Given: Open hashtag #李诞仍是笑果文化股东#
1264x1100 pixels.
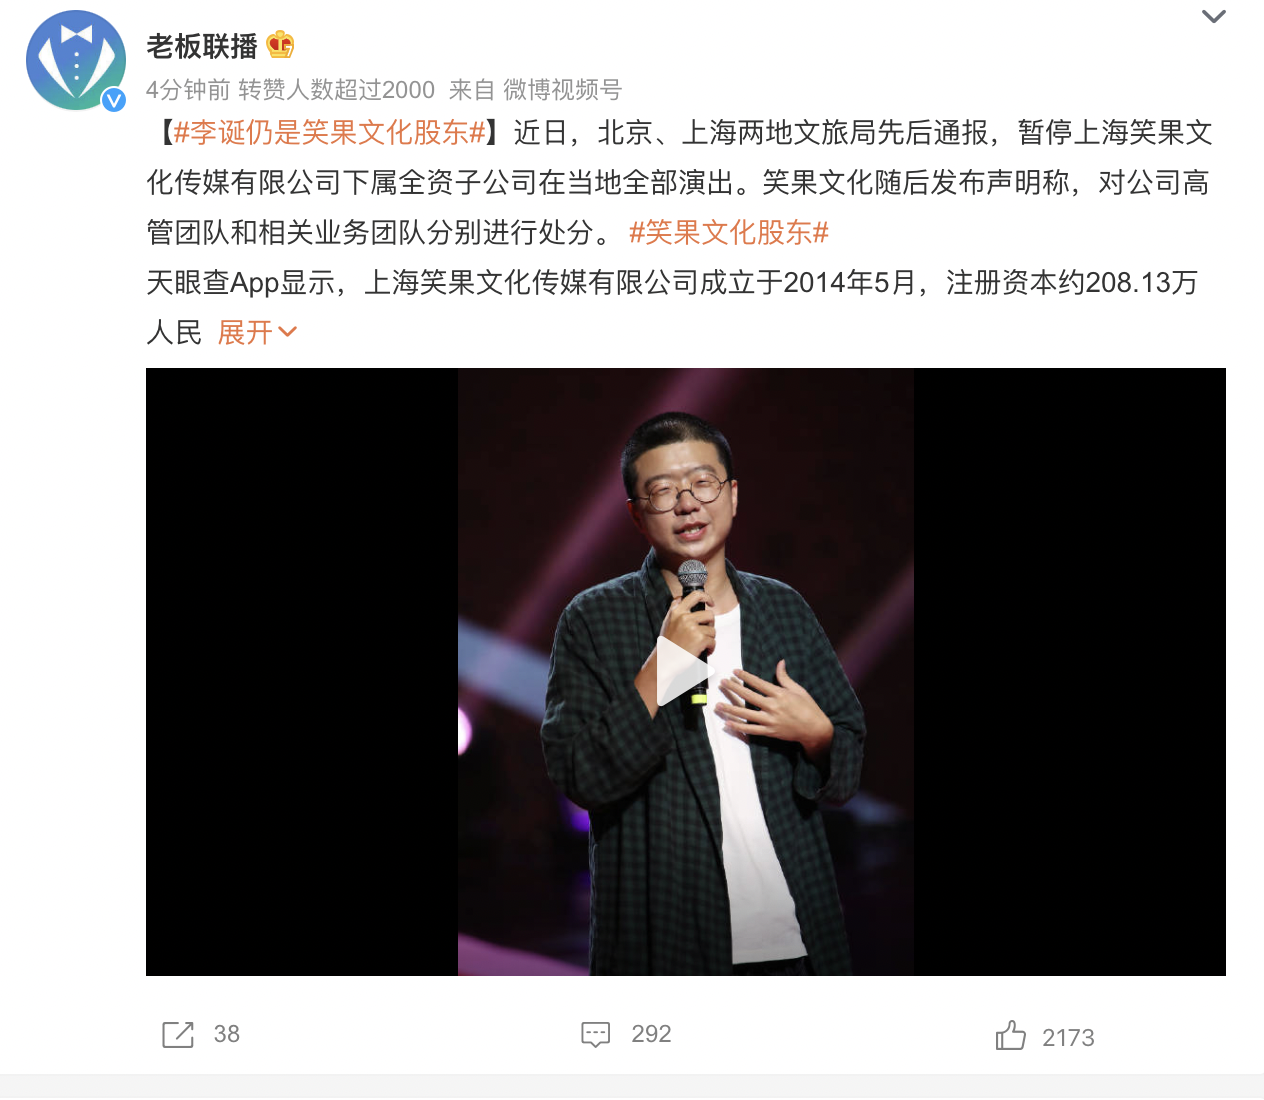Looking at the screenshot, I should pyautogui.click(x=330, y=132).
